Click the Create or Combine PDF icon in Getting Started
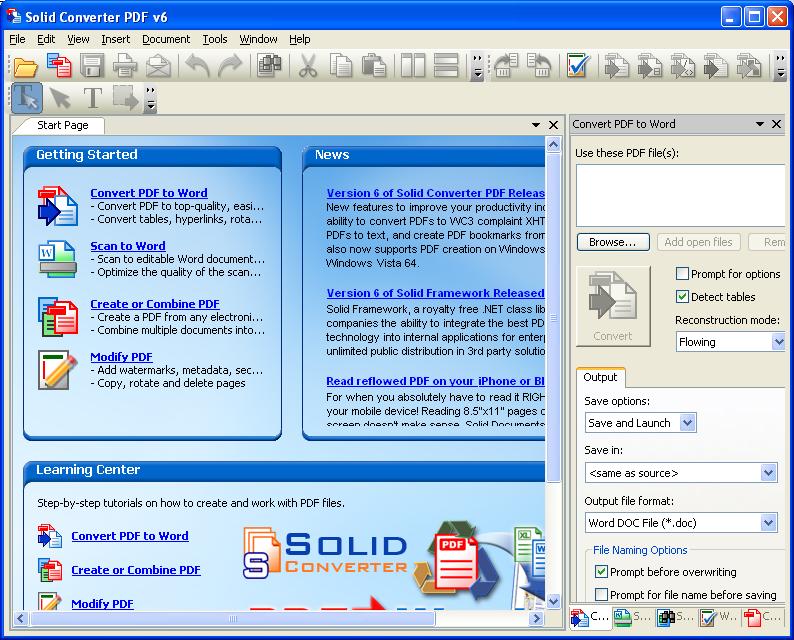The height and width of the screenshot is (640, 794). click(58, 317)
